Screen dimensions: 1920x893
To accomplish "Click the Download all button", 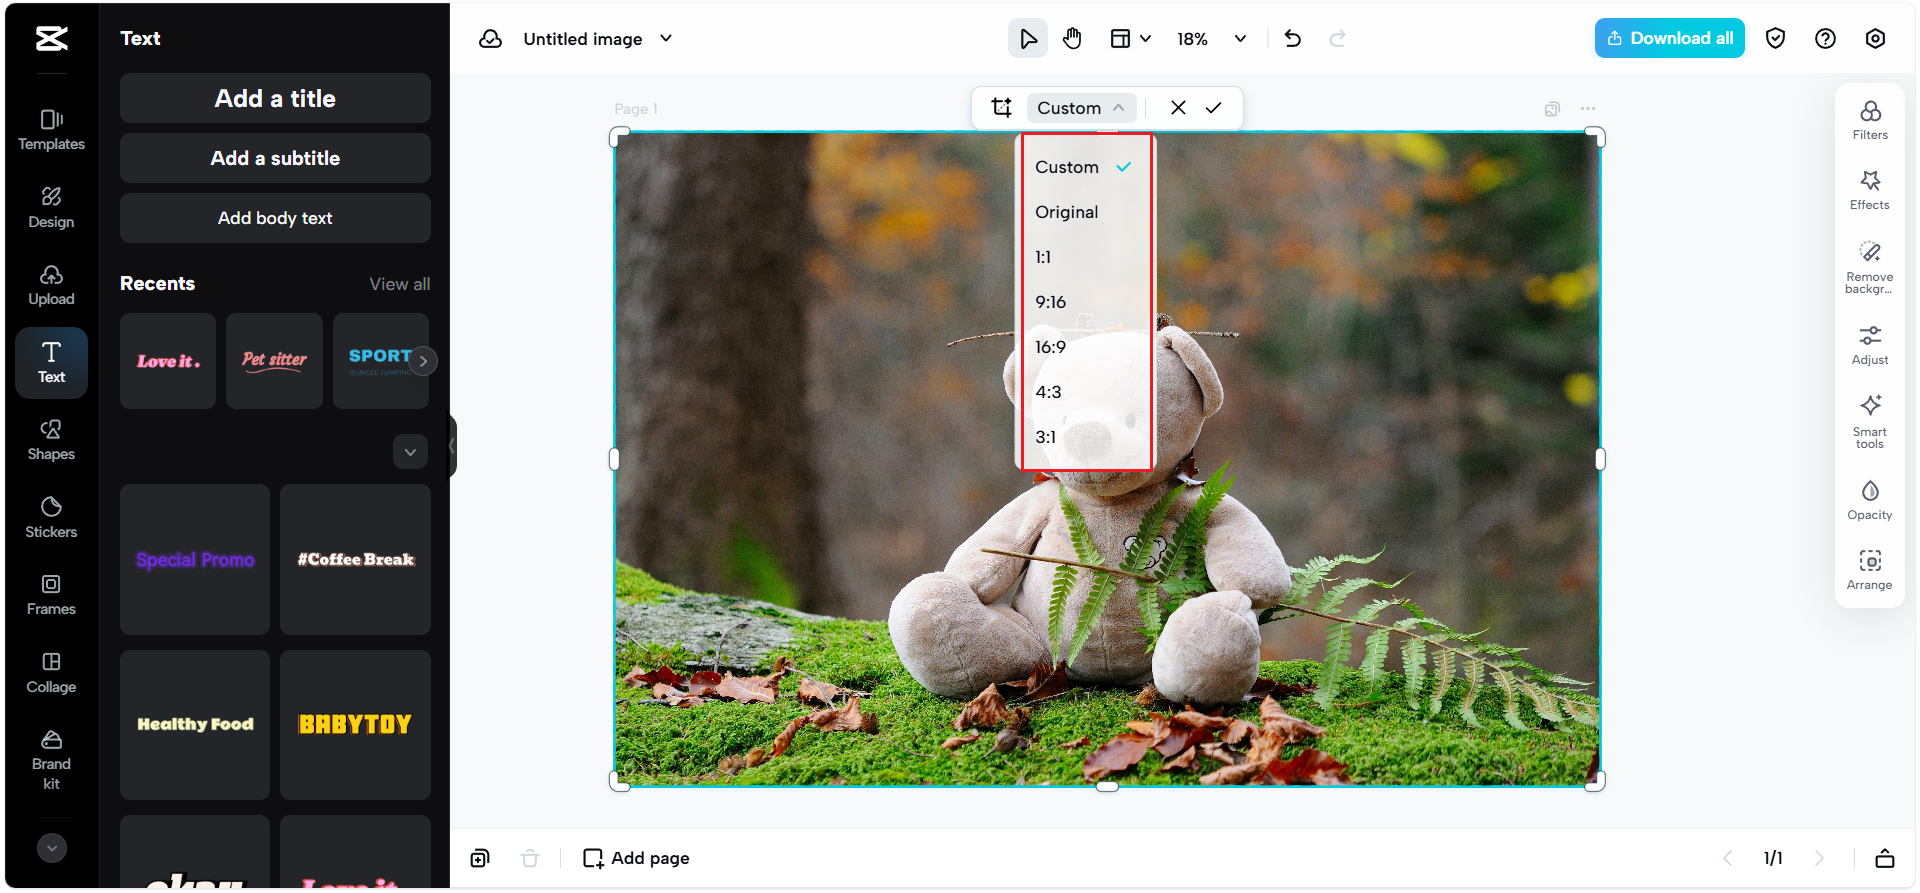I will point(1669,38).
